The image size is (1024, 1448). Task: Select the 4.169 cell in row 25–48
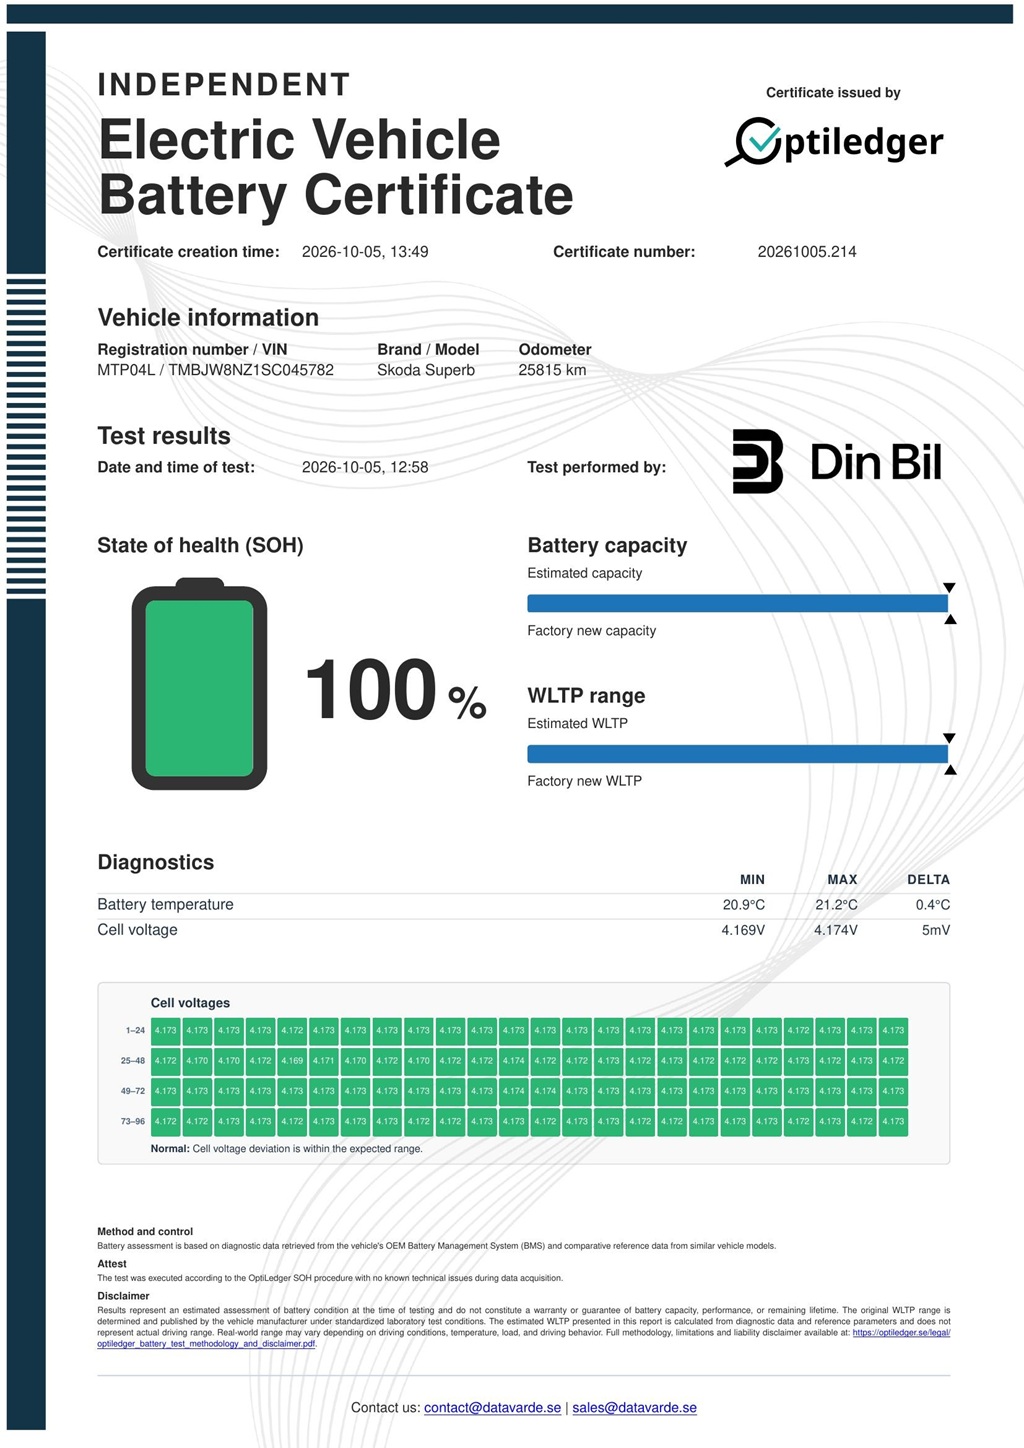[x=292, y=1061]
